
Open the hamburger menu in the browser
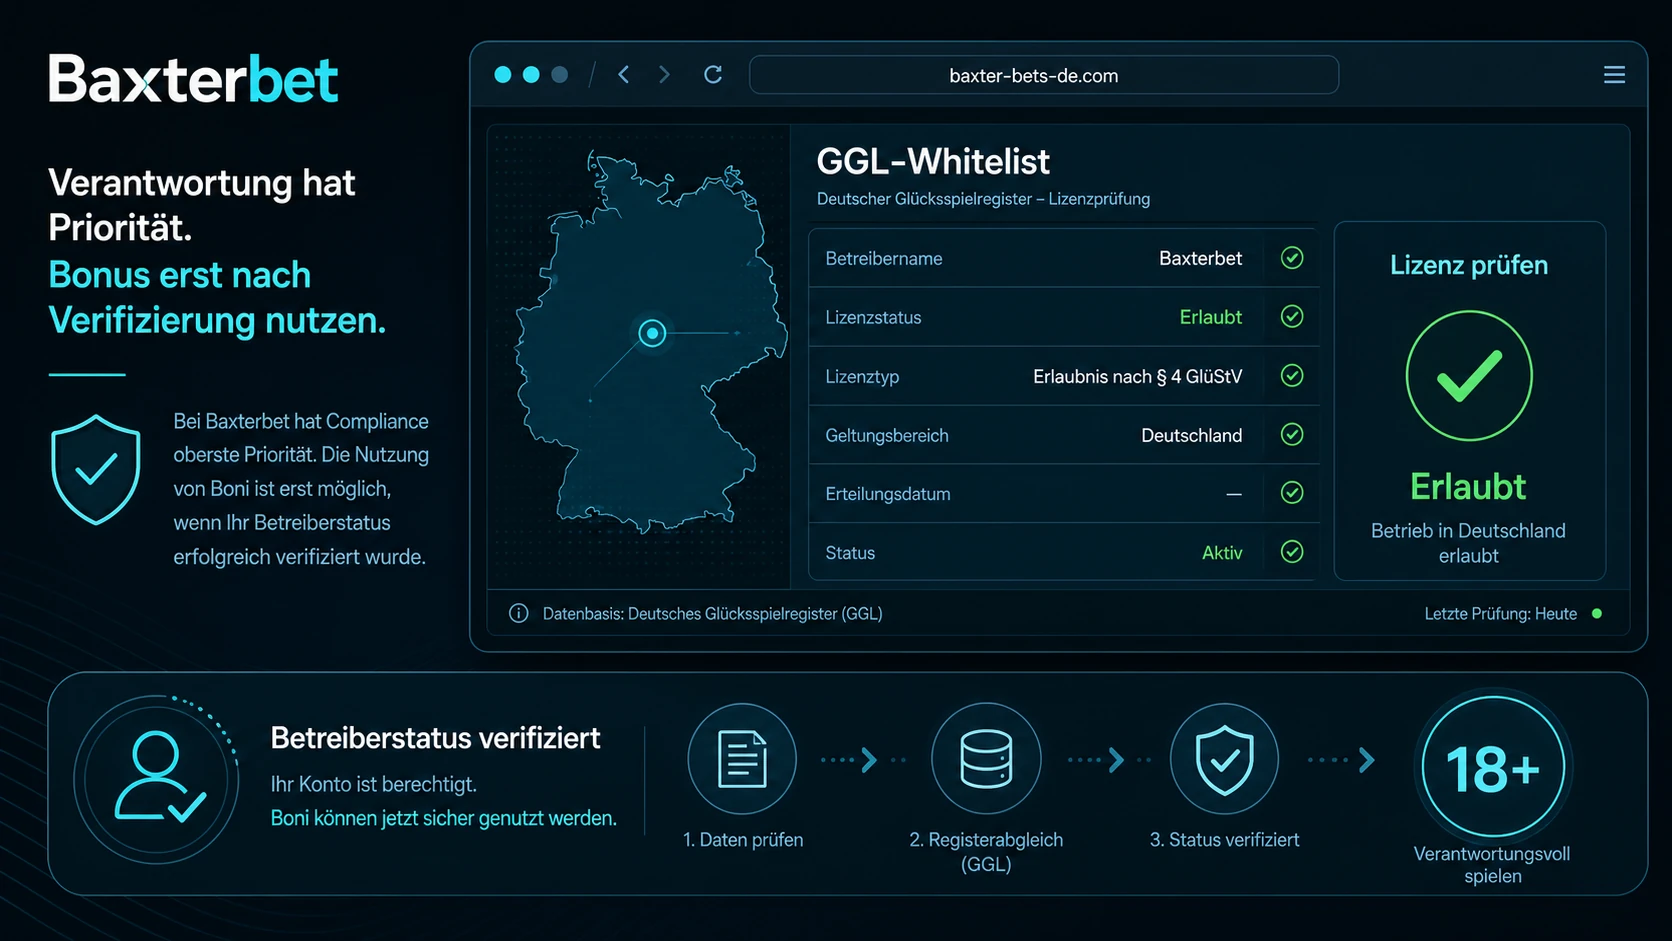pos(1614,75)
